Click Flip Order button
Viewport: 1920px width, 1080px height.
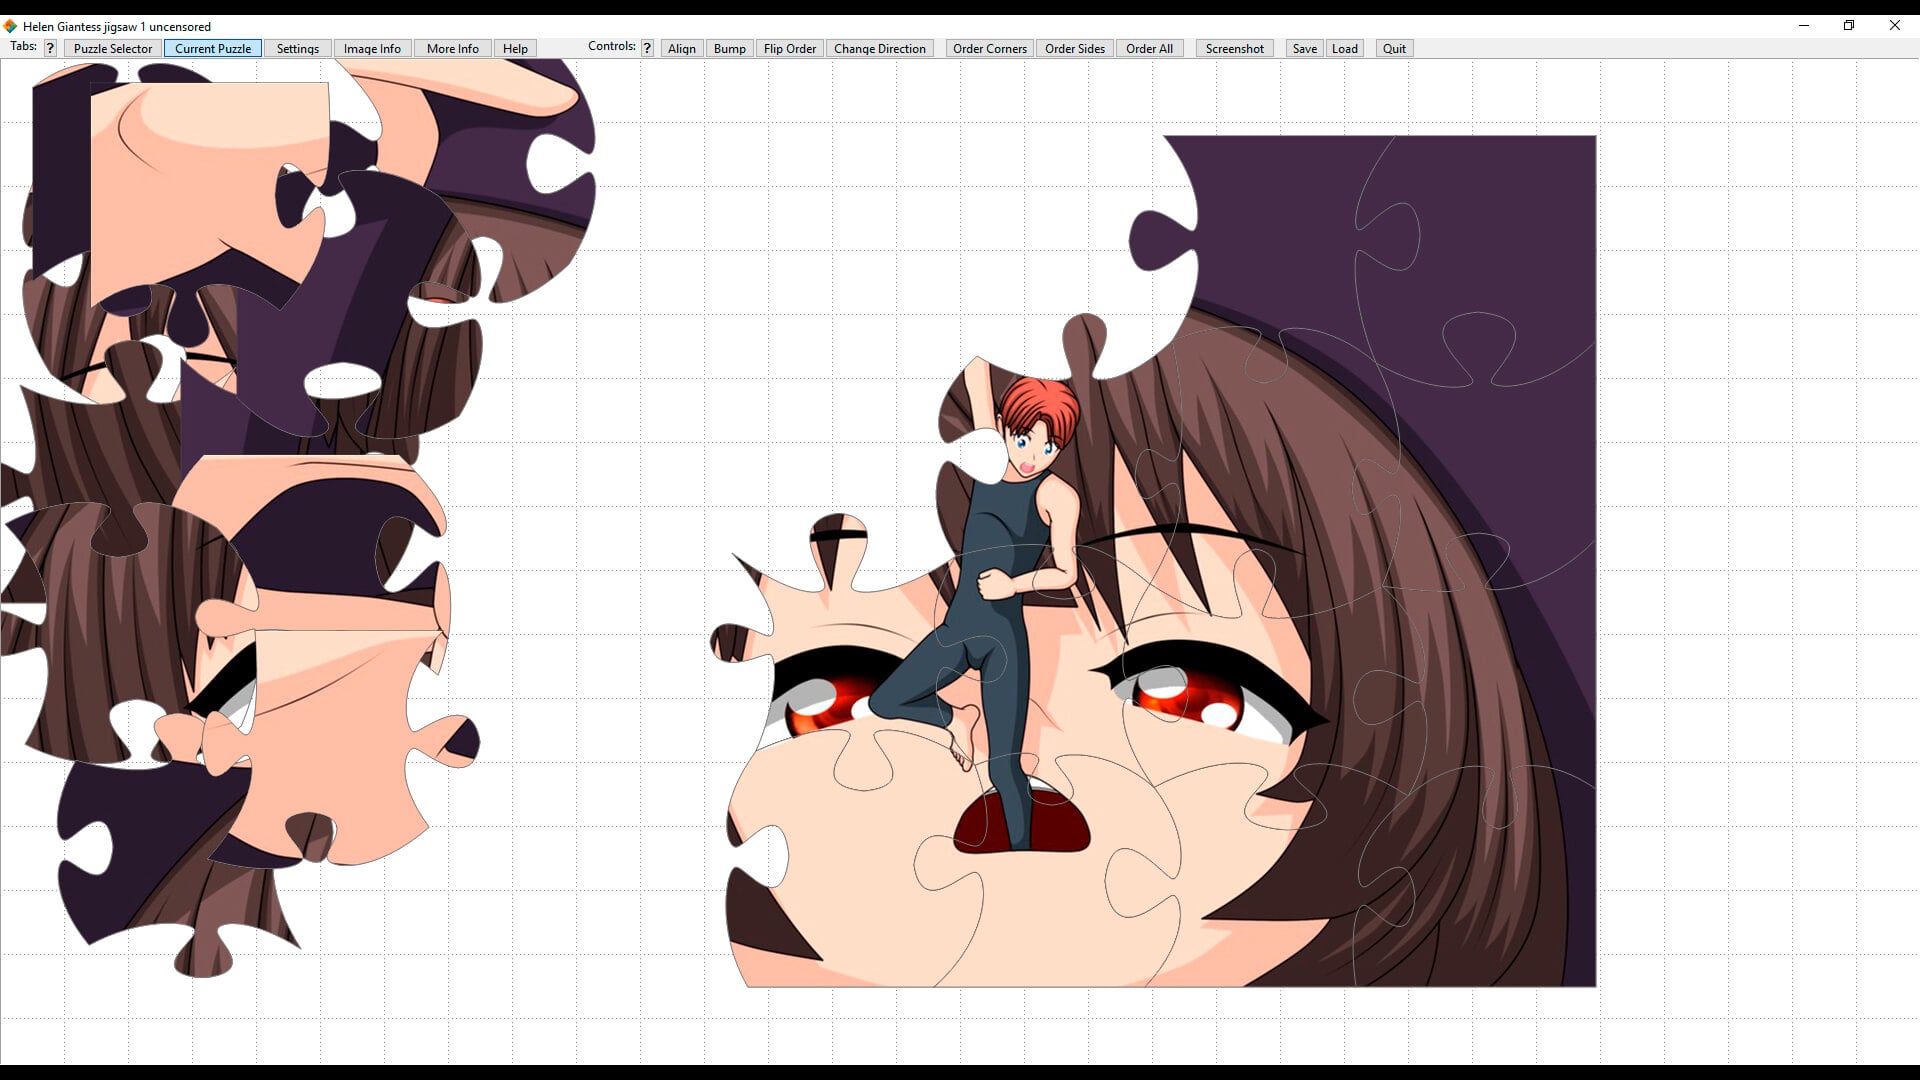pos(790,48)
